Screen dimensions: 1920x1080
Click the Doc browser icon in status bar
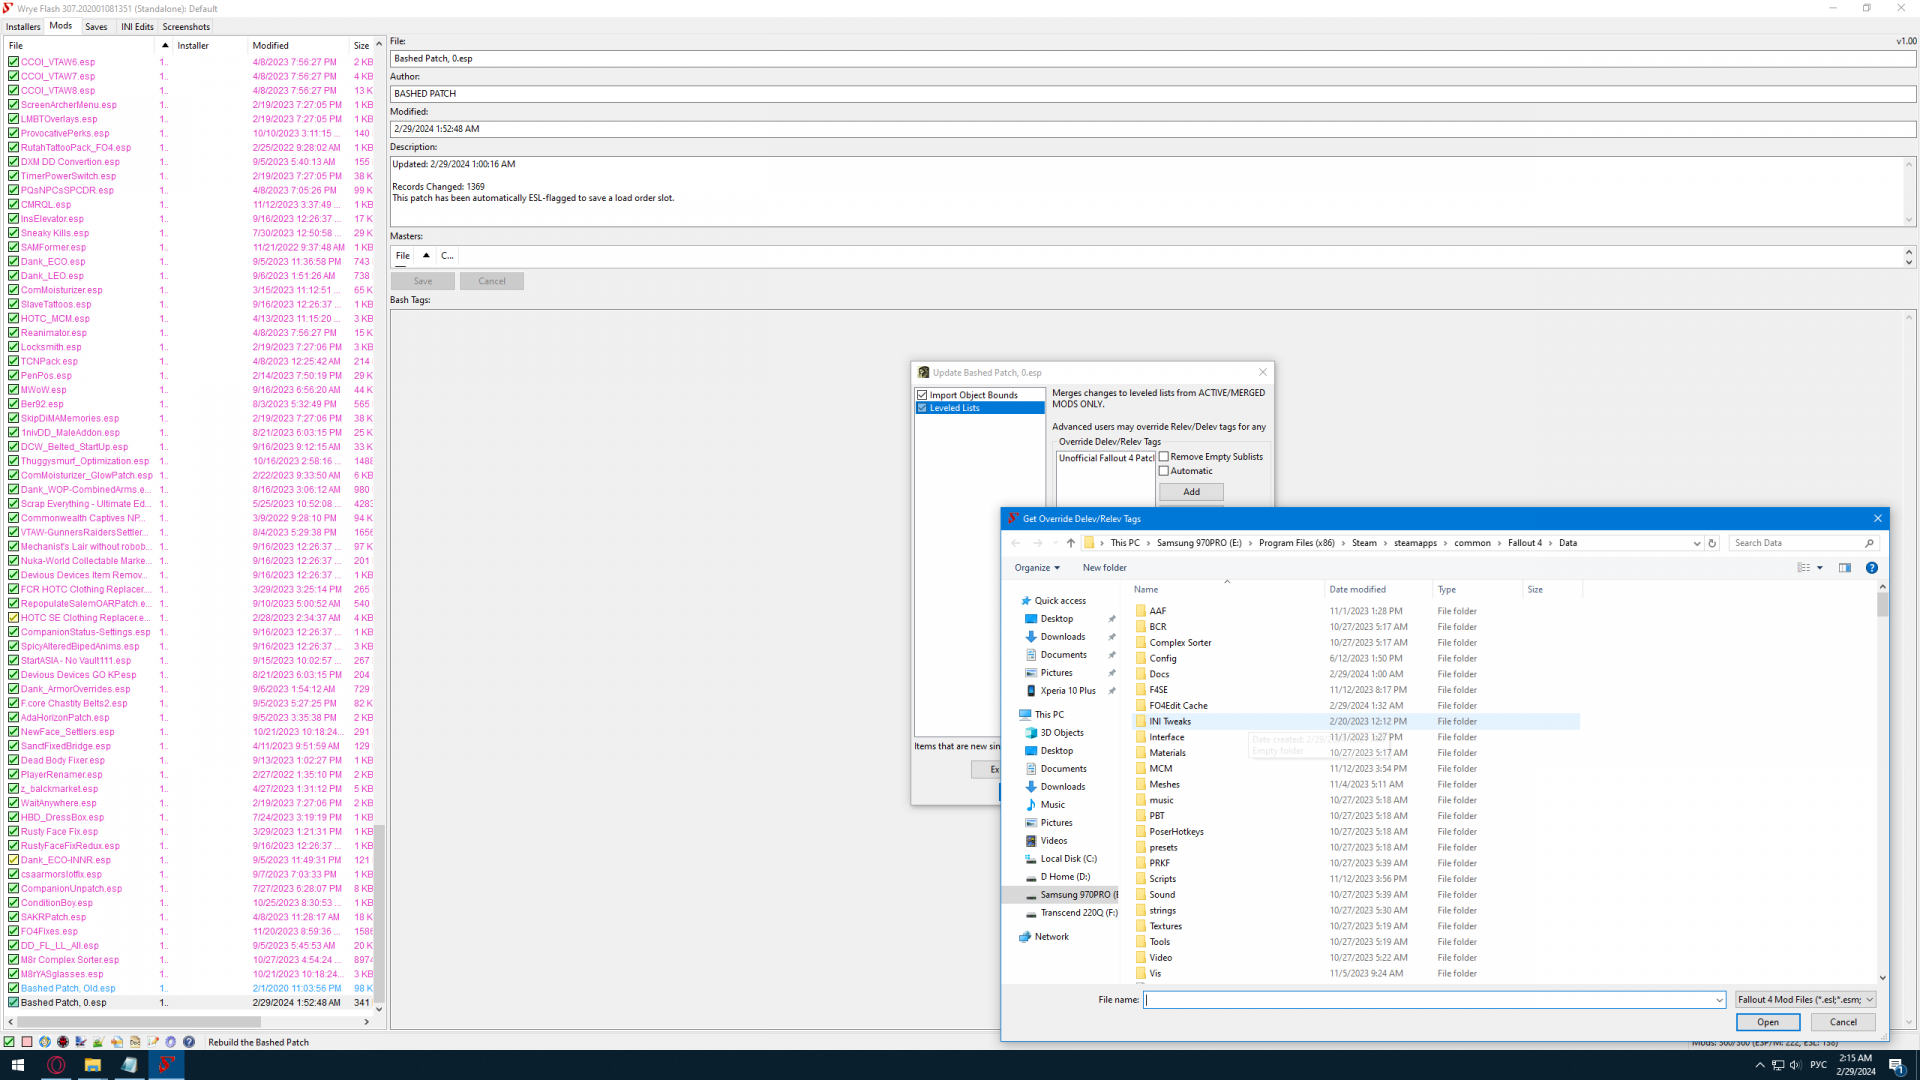(x=135, y=1042)
